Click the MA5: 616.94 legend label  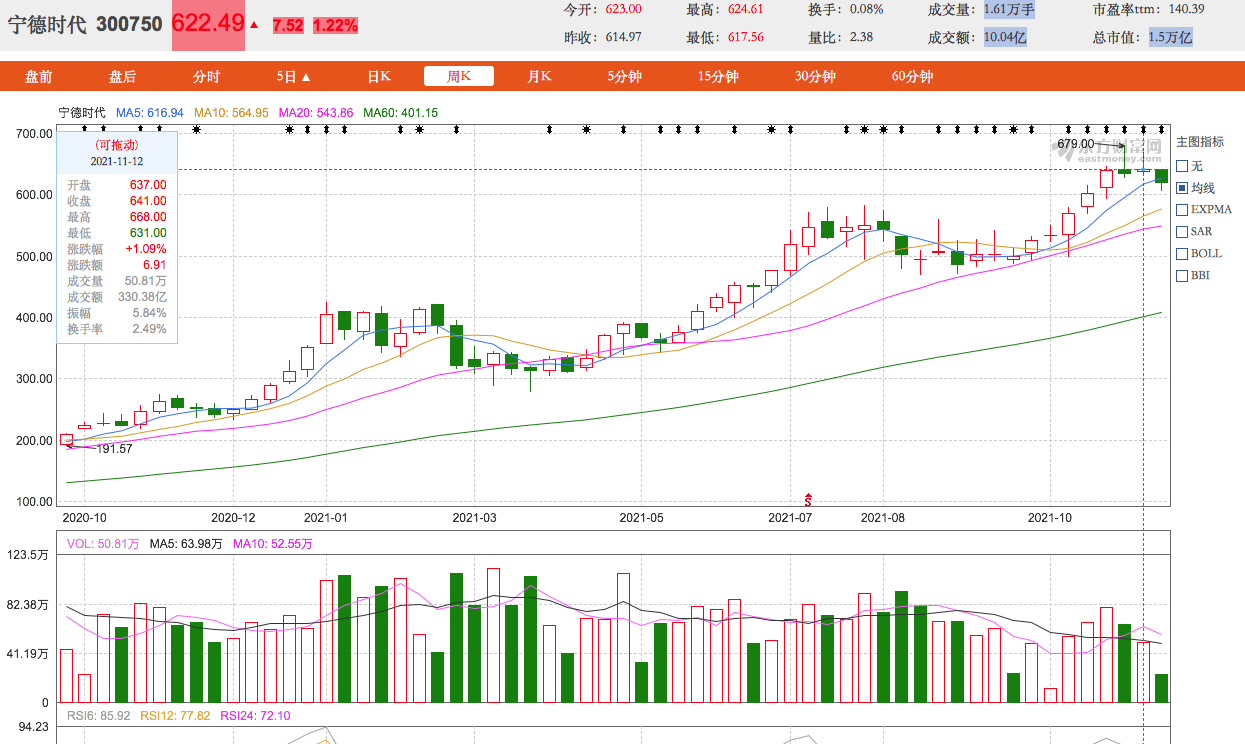pos(150,113)
